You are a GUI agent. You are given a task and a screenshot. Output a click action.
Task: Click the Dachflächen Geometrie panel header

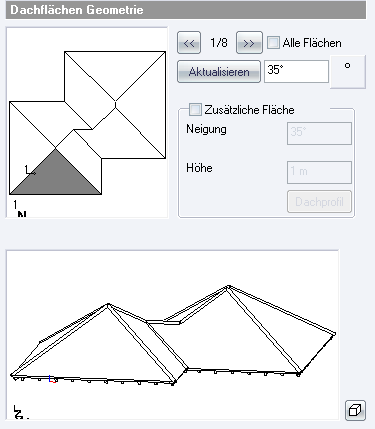coord(186,10)
